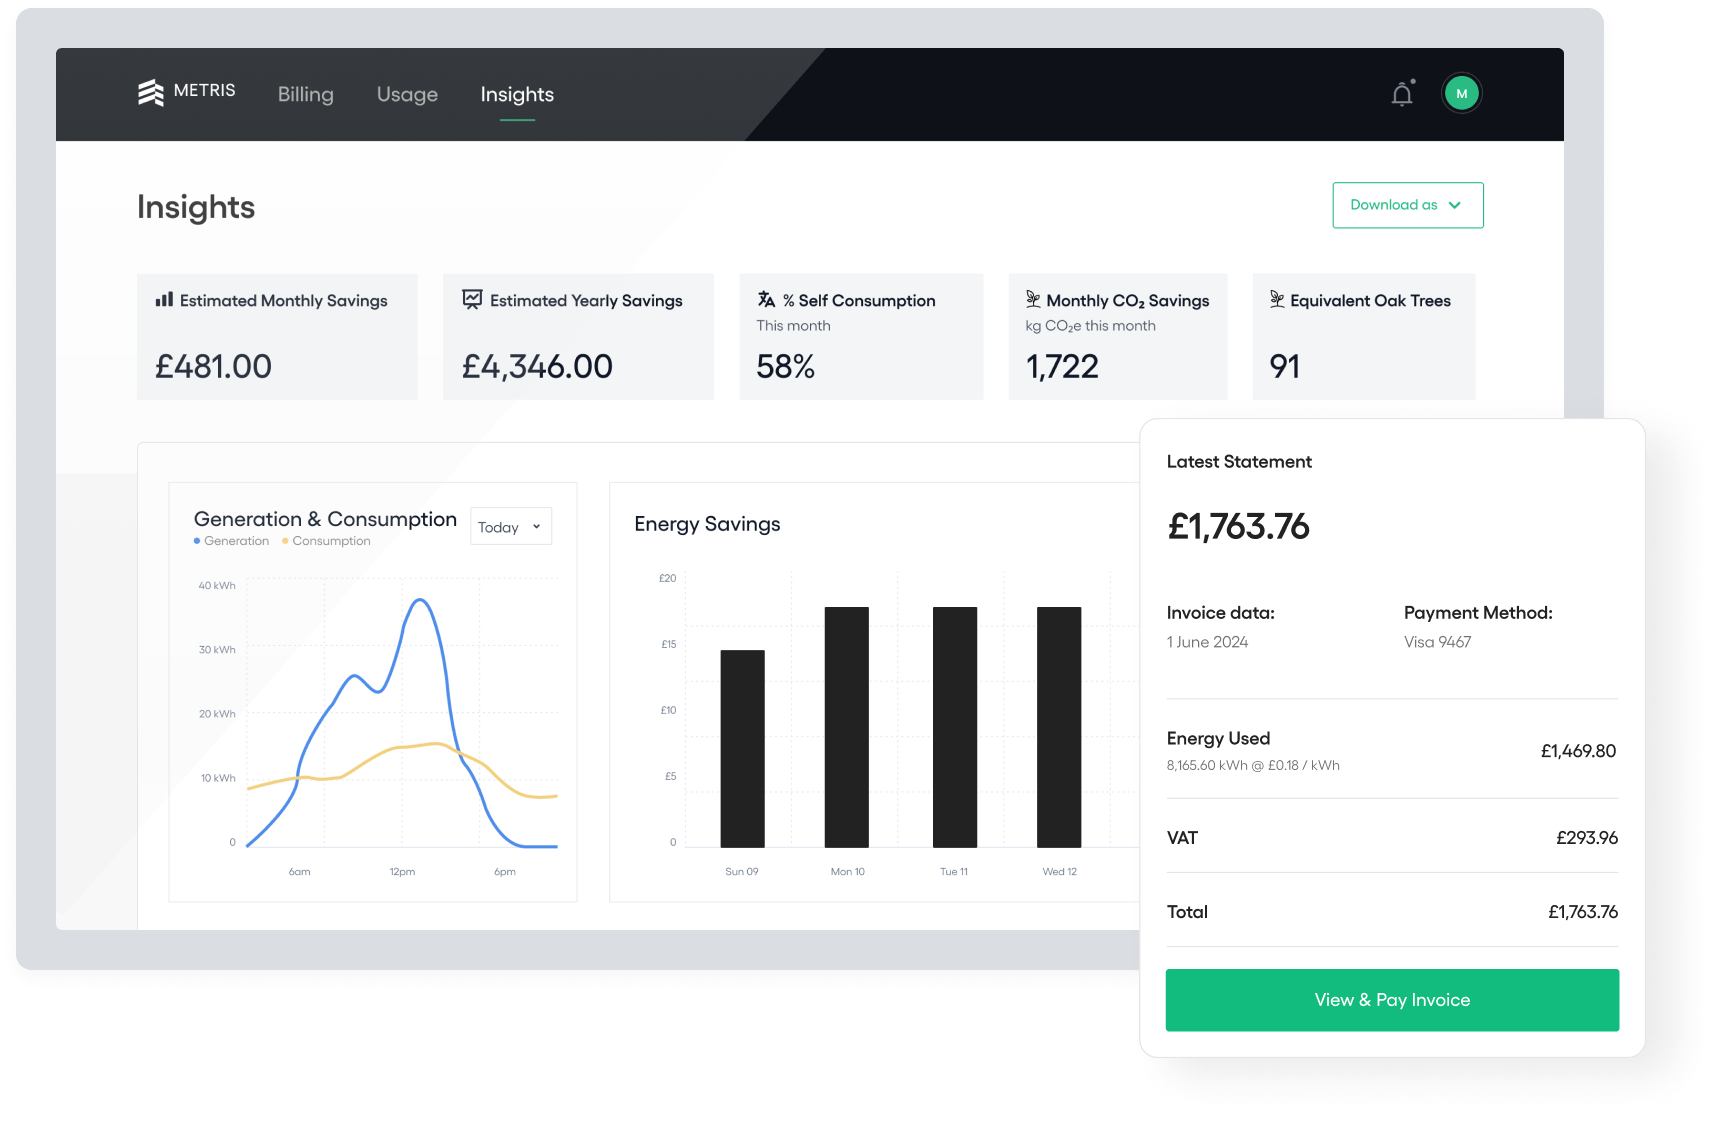Viewport: 1720px width, 1121px height.
Task: Toggle the Generation series in legend
Action: click(x=231, y=541)
